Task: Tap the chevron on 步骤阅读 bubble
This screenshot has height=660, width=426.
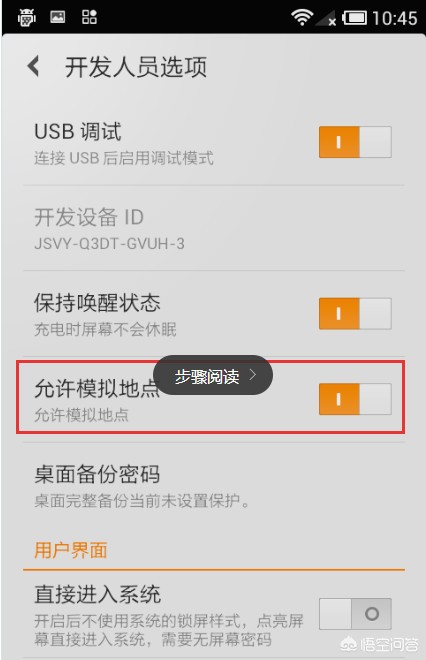Action: tap(253, 375)
